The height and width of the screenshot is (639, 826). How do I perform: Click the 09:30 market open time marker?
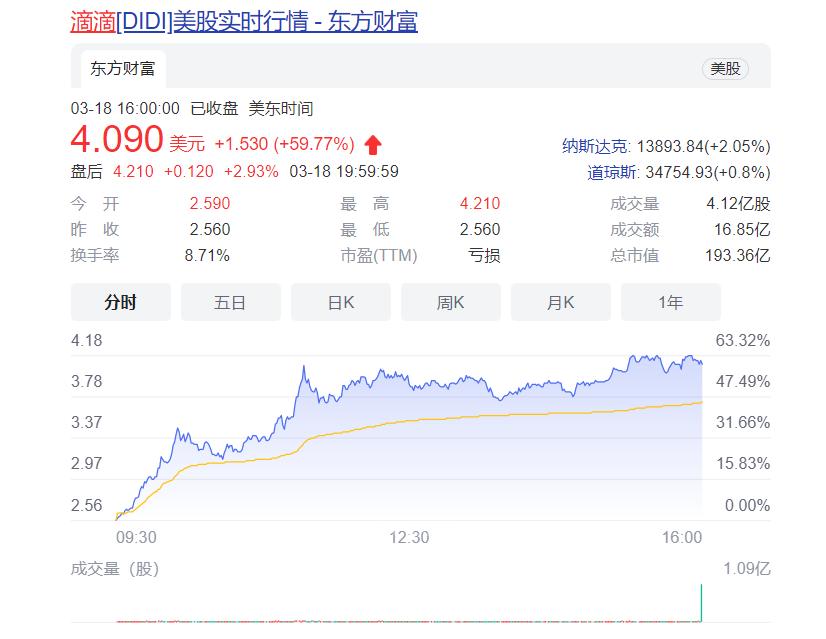[x=136, y=538]
